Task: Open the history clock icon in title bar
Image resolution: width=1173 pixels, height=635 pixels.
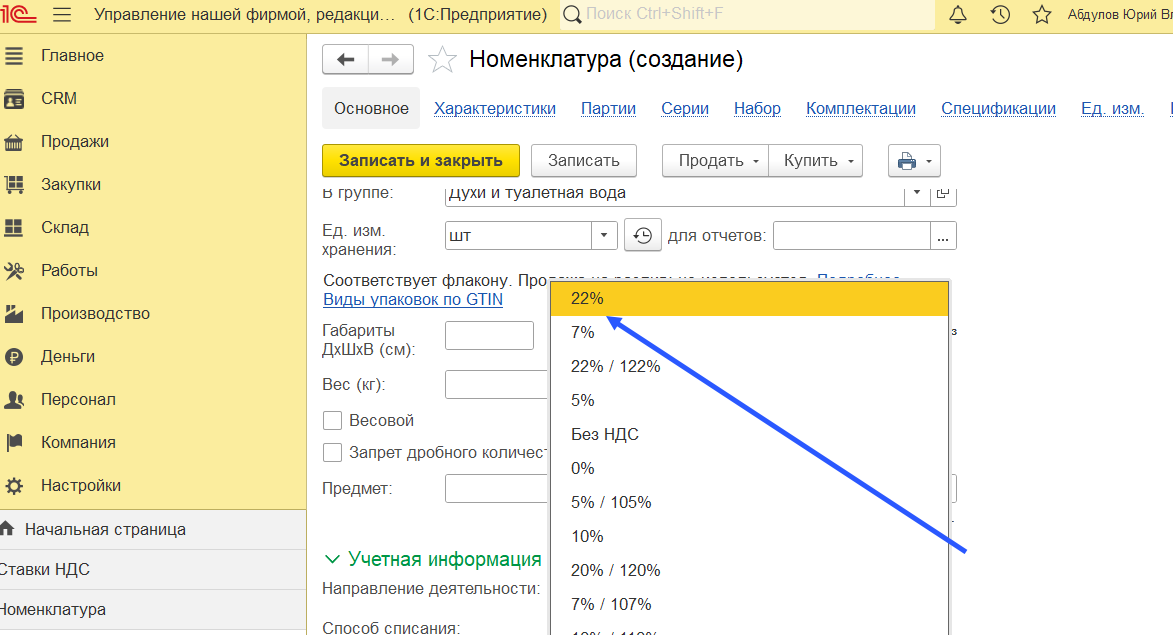Action: pos(1000,14)
